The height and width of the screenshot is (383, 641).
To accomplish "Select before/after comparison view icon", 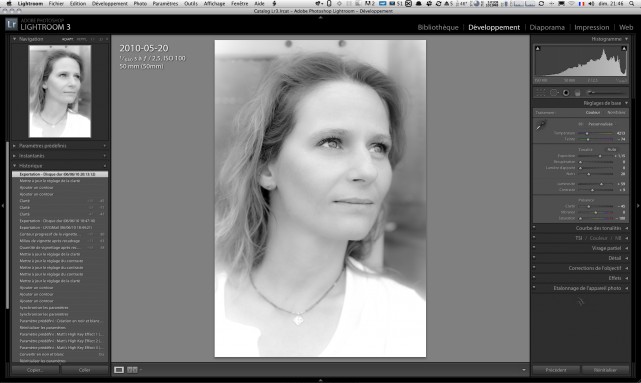I will click(x=132, y=370).
